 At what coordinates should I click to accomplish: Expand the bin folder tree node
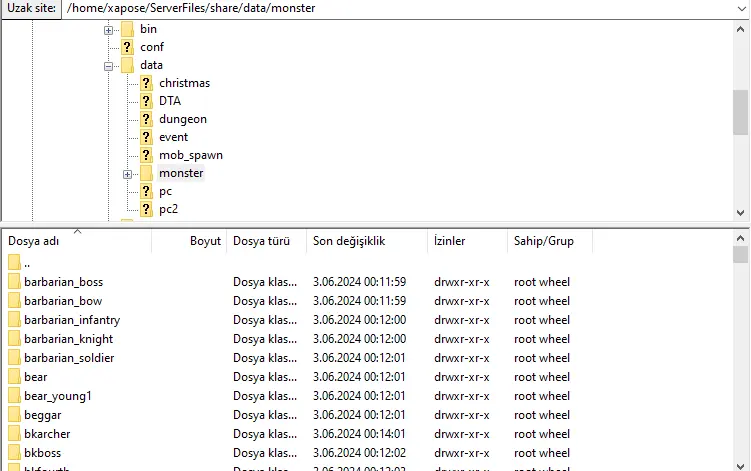click(109, 30)
